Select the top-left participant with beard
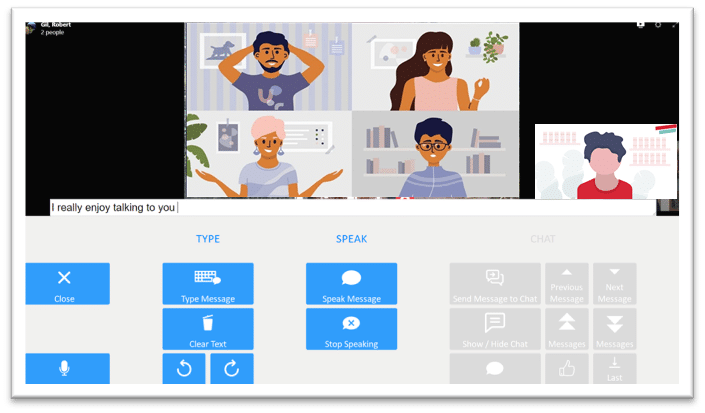This screenshot has height=413, width=705. pyautogui.click(x=267, y=66)
